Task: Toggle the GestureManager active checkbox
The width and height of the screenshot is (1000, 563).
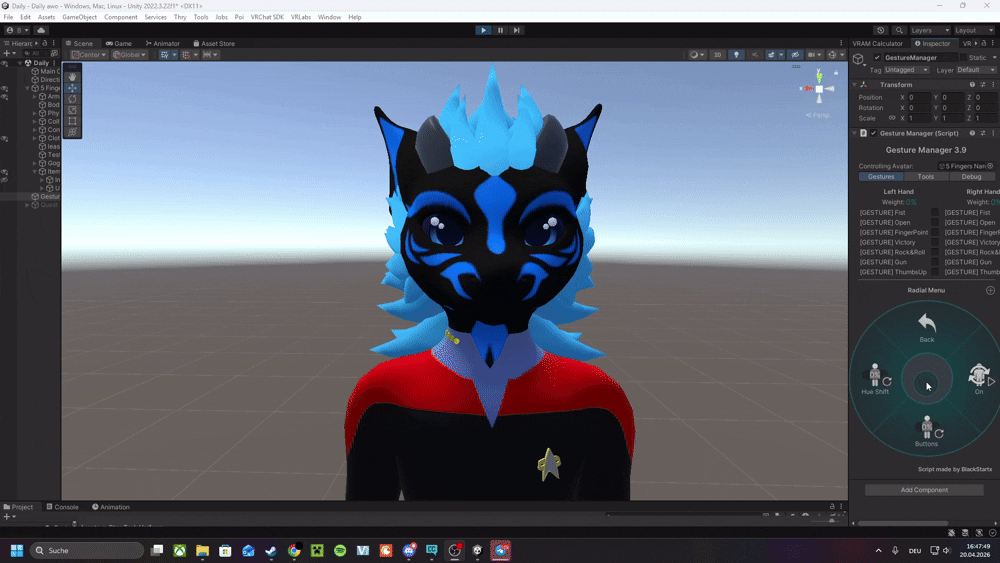Action: point(877,58)
